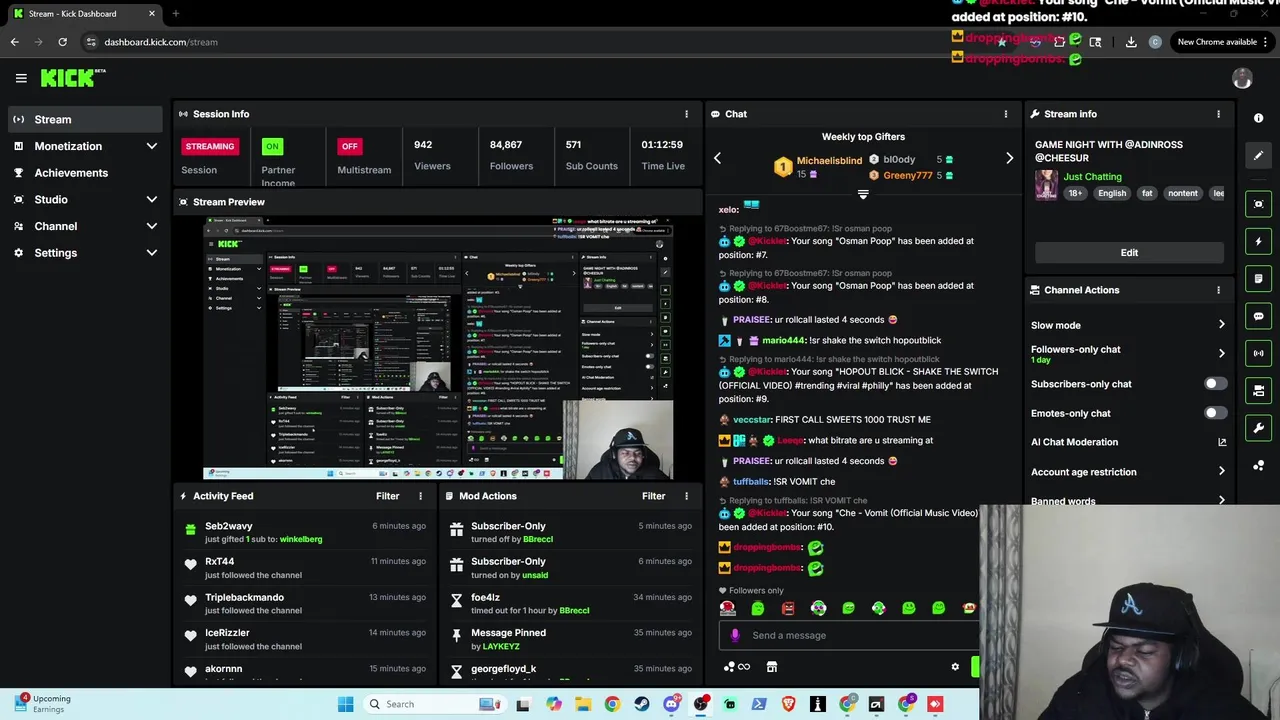Select Stream in left sidebar
The height and width of the screenshot is (720, 1280).
(85, 120)
